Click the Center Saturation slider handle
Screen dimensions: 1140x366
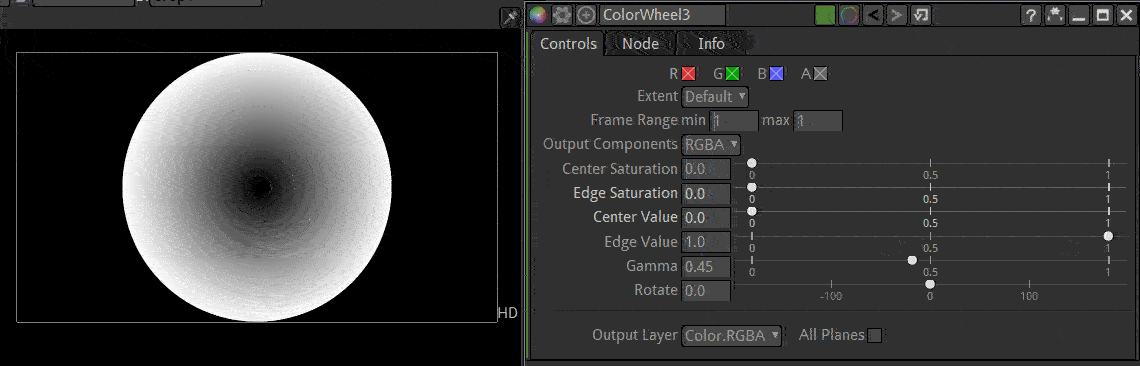pos(752,162)
